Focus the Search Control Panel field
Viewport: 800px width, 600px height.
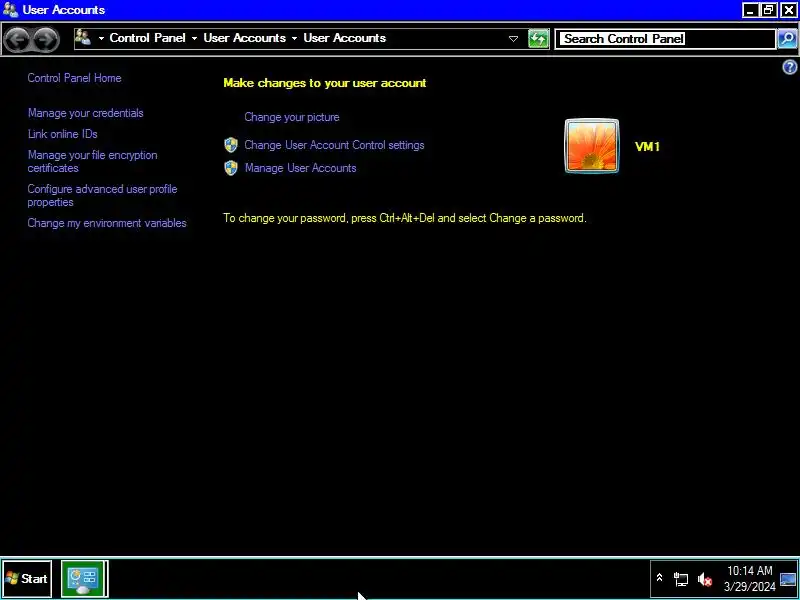tap(666, 39)
